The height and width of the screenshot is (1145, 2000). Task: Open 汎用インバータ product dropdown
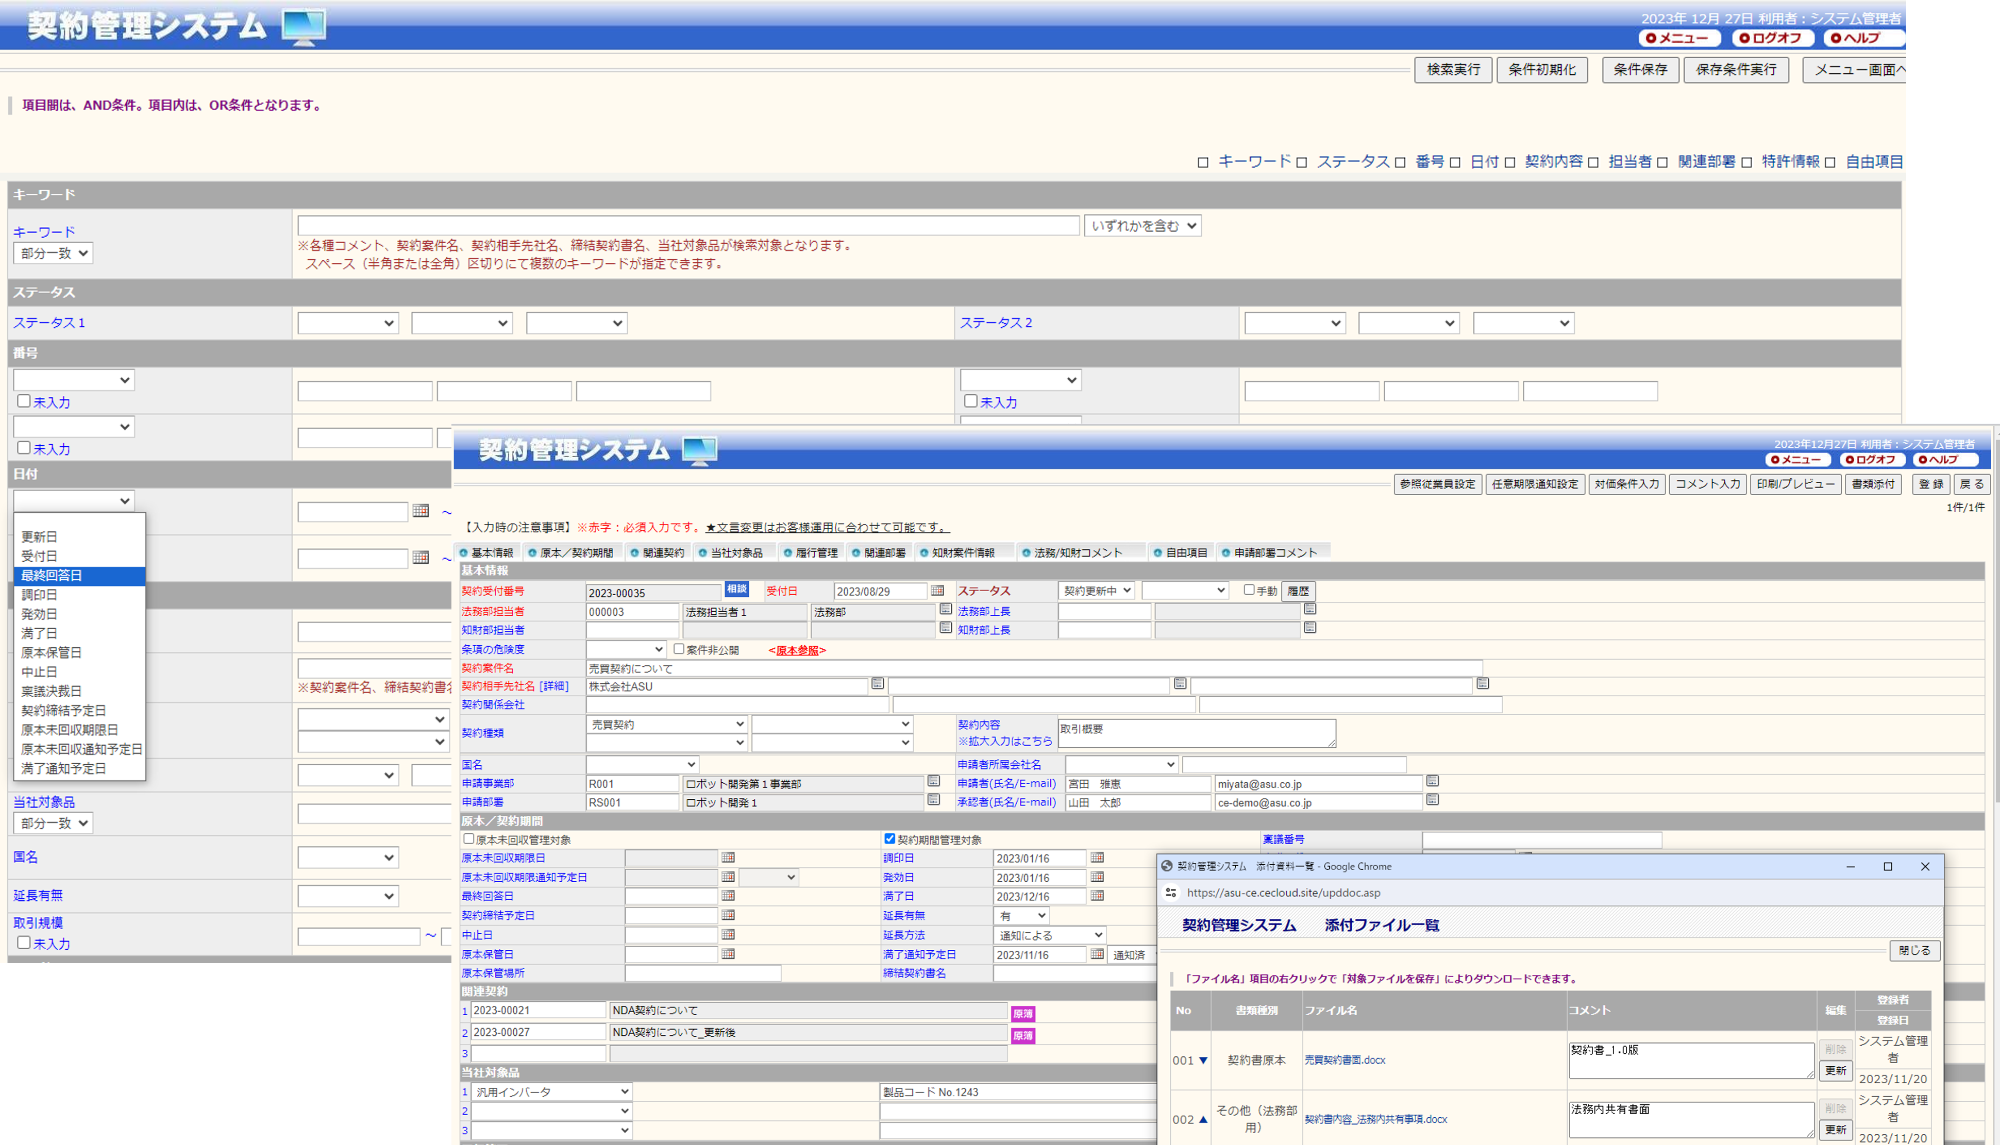click(x=551, y=1092)
